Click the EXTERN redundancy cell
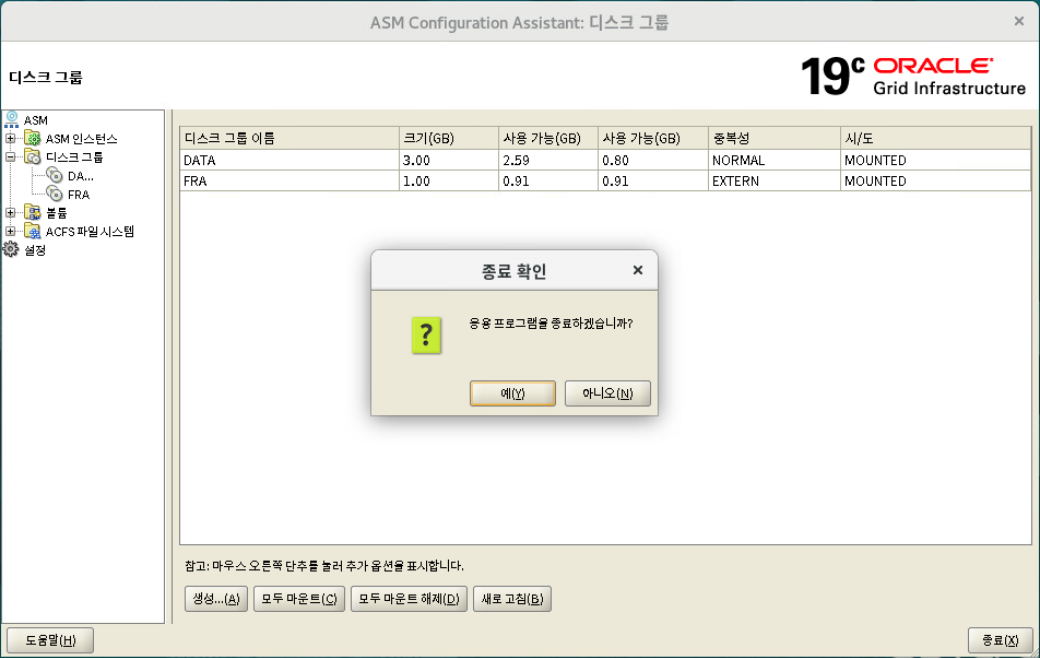Screen dimensions: 1040x658 (774, 181)
